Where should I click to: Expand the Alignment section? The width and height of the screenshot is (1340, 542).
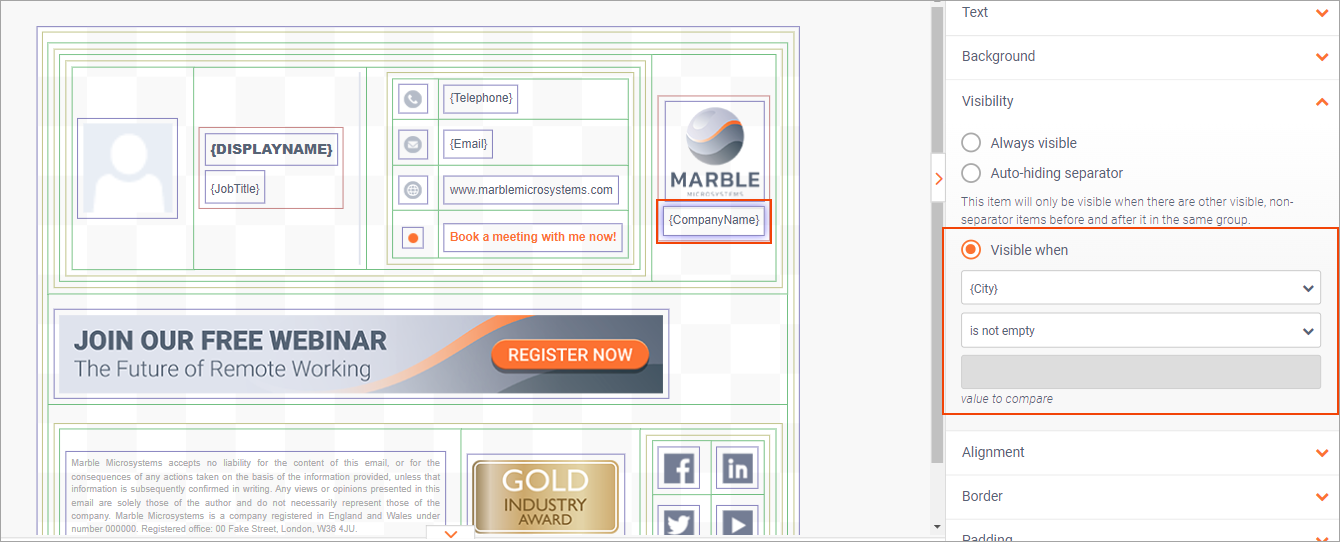click(x=1322, y=453)
